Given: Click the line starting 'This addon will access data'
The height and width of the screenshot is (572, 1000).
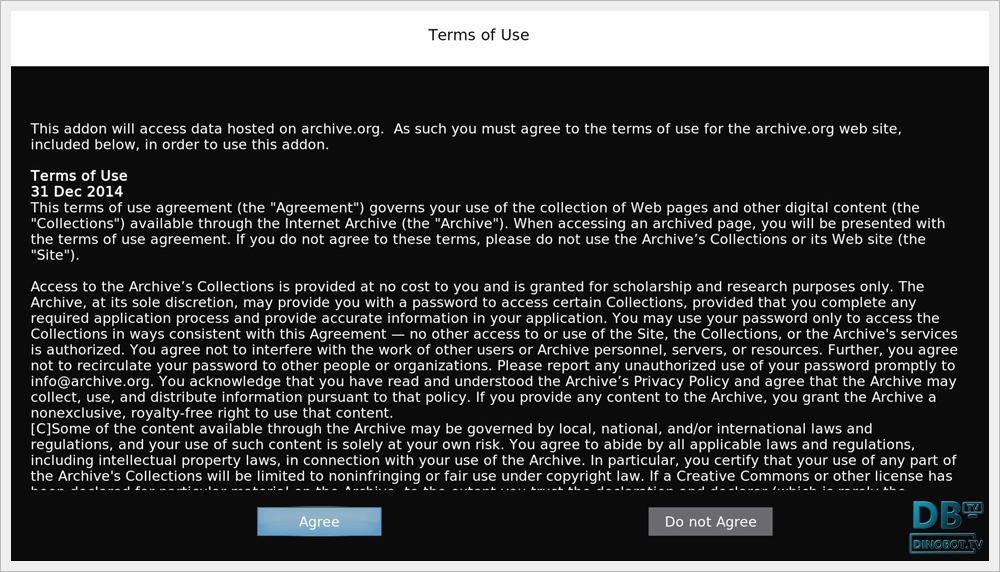Looking at the screenshot, I should coord(466,129).
